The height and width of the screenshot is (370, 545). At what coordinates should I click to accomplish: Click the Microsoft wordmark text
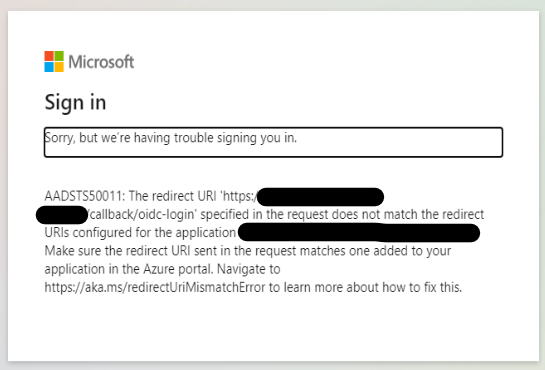(x=101, y=62)
